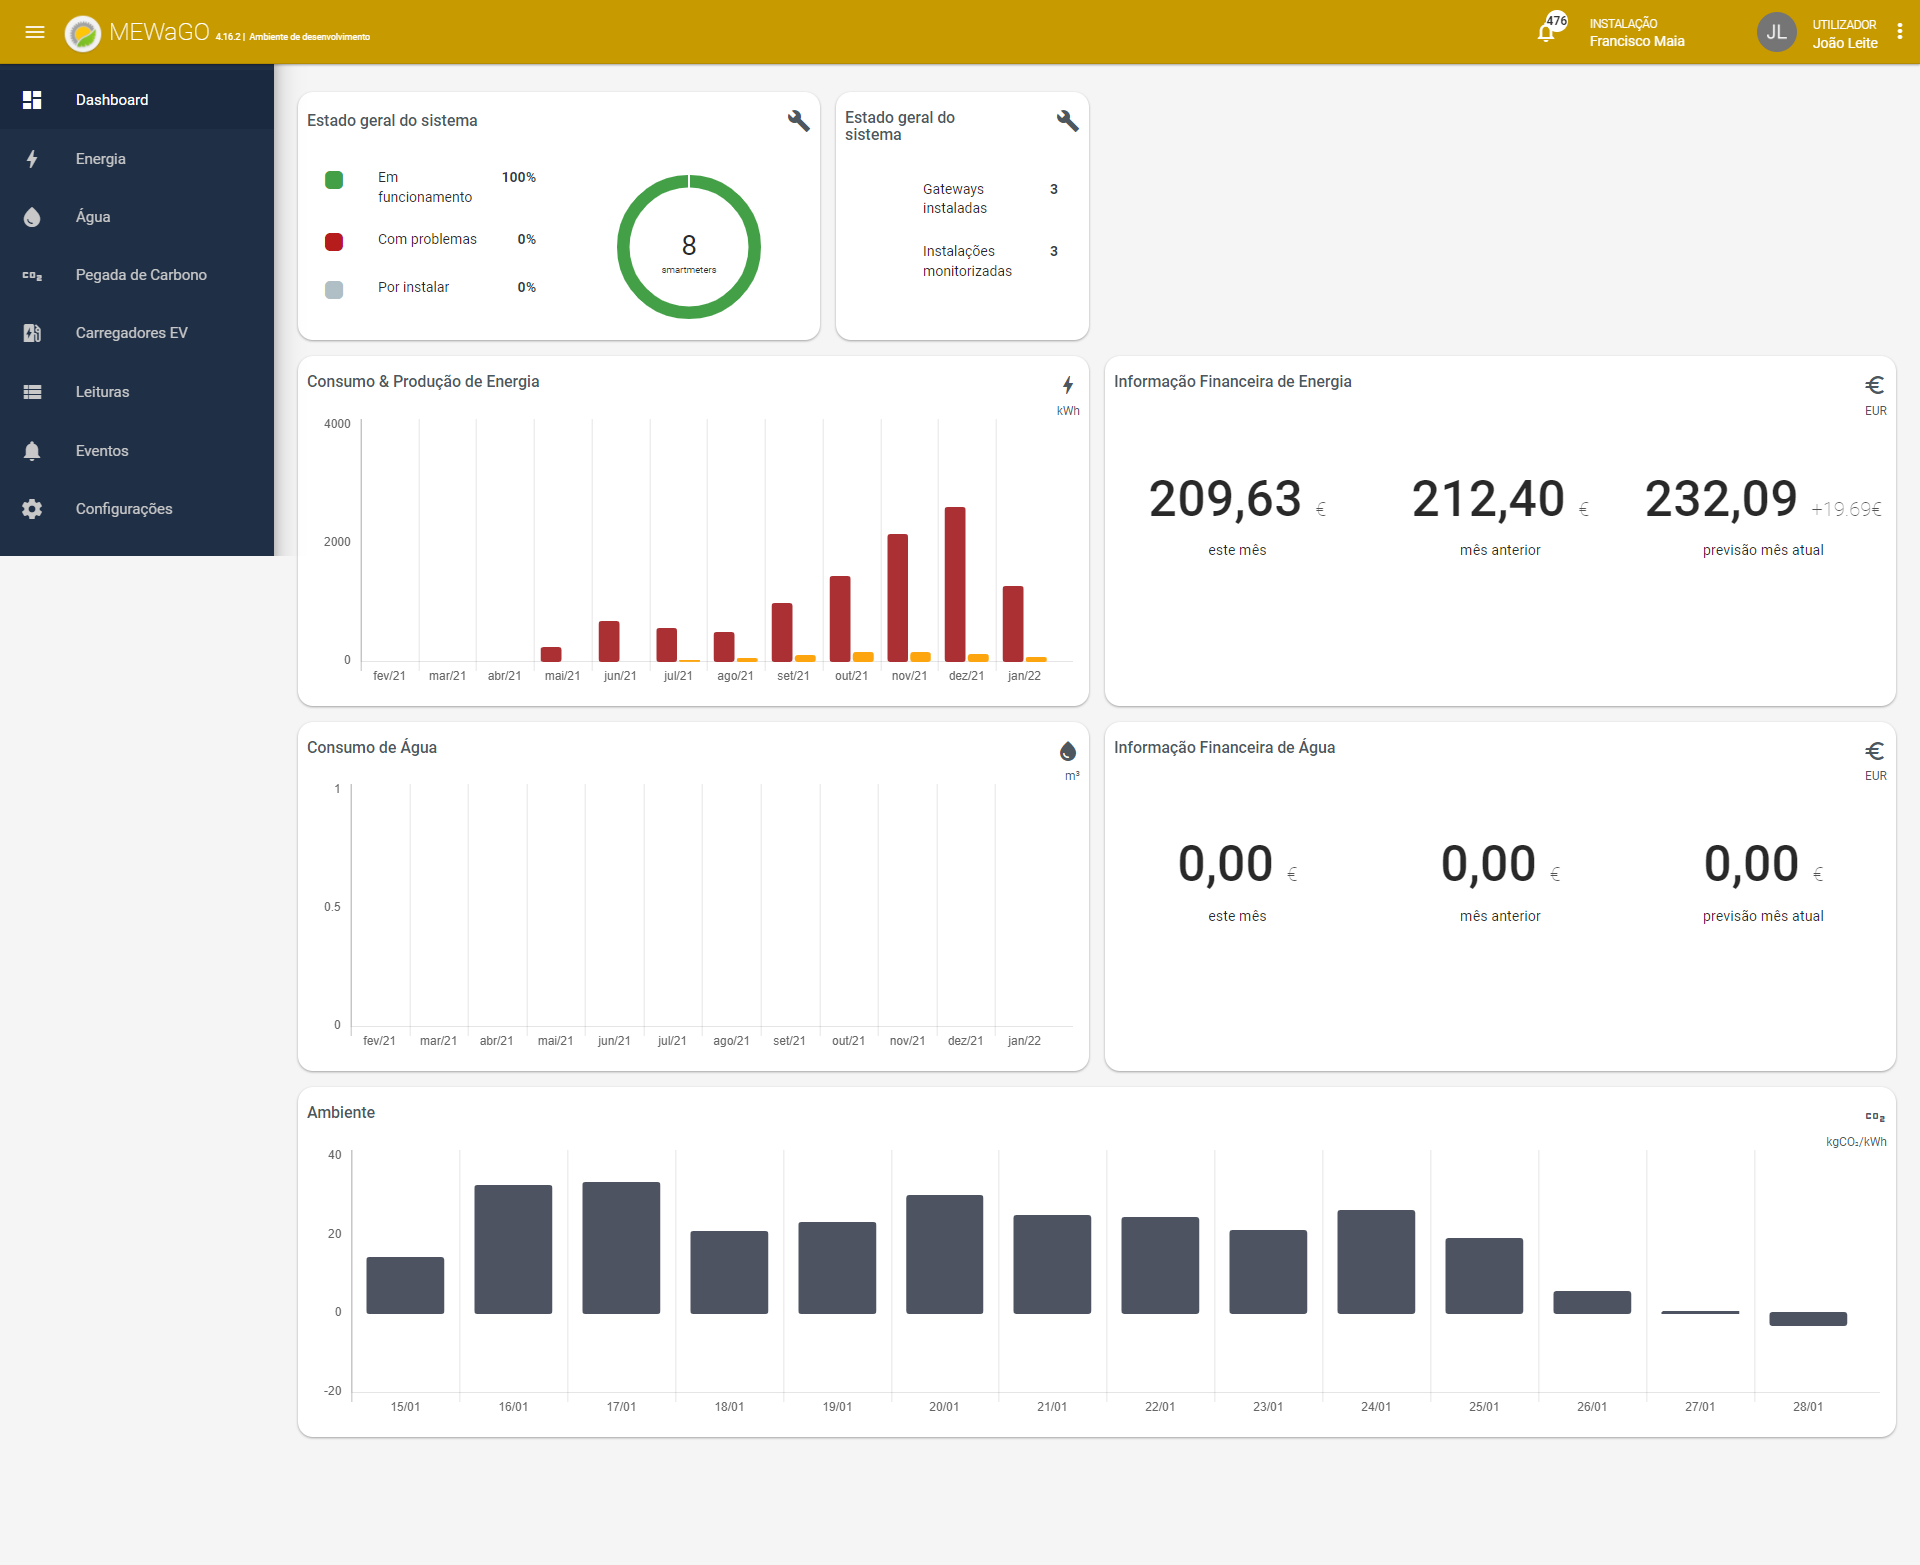Click wrench icon on Gateways status card

(1067, 121)
